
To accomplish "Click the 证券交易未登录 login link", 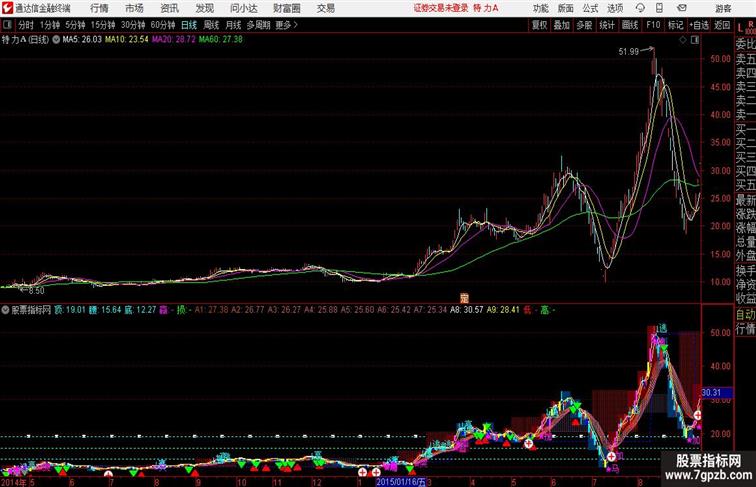I will click(x=441, y=8).
